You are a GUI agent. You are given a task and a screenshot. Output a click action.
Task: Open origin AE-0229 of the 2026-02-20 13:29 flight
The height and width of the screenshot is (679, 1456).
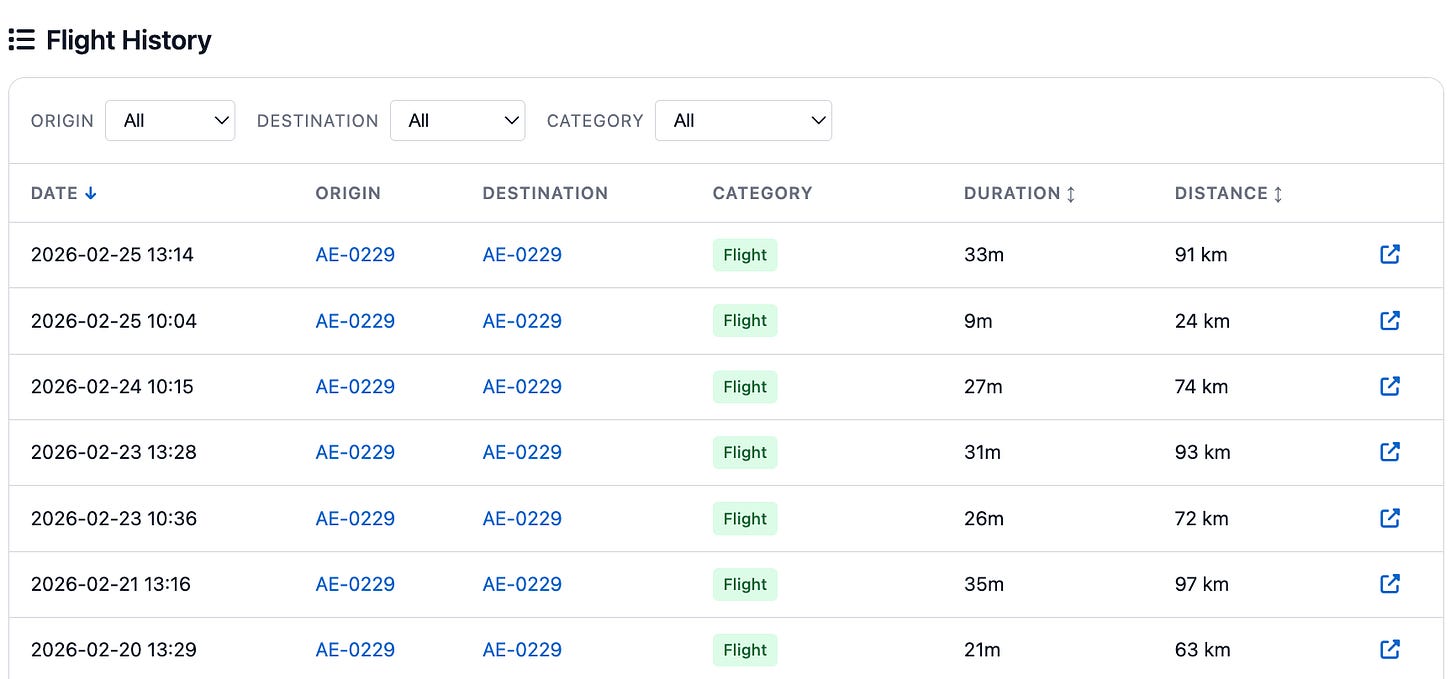355,650
